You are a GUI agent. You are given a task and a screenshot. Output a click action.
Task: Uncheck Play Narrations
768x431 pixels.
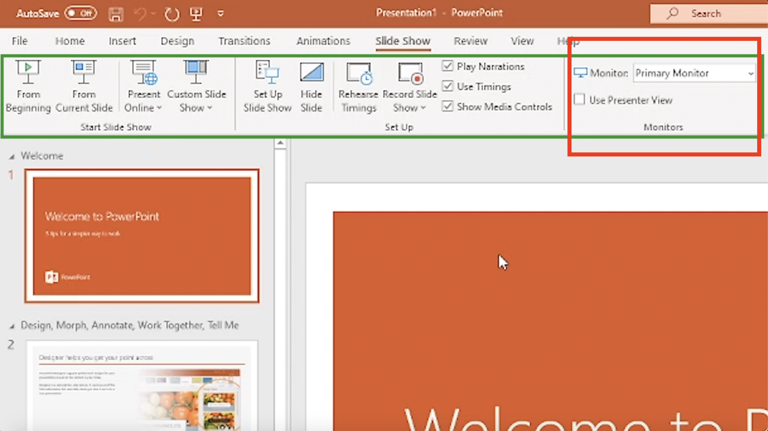click(x=448, y=66)
